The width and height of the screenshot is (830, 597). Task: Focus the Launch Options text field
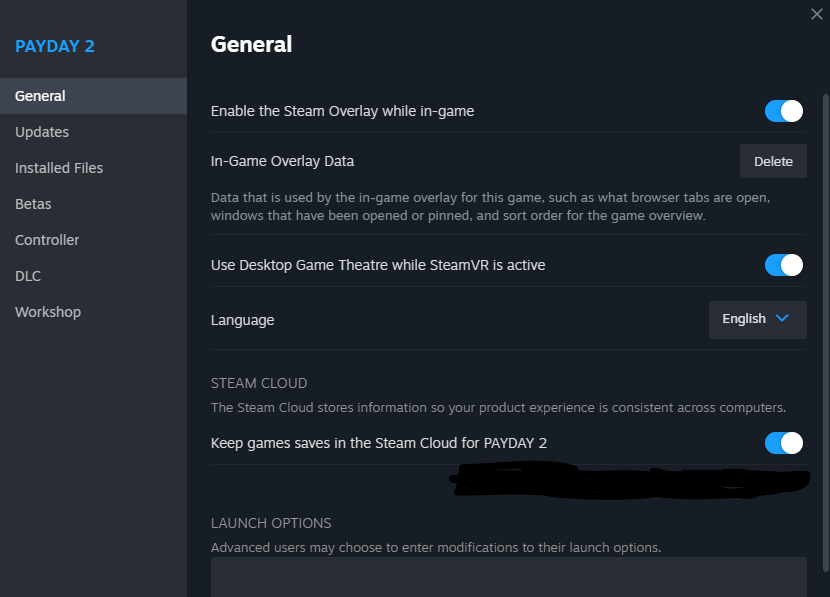click(508, 577)
